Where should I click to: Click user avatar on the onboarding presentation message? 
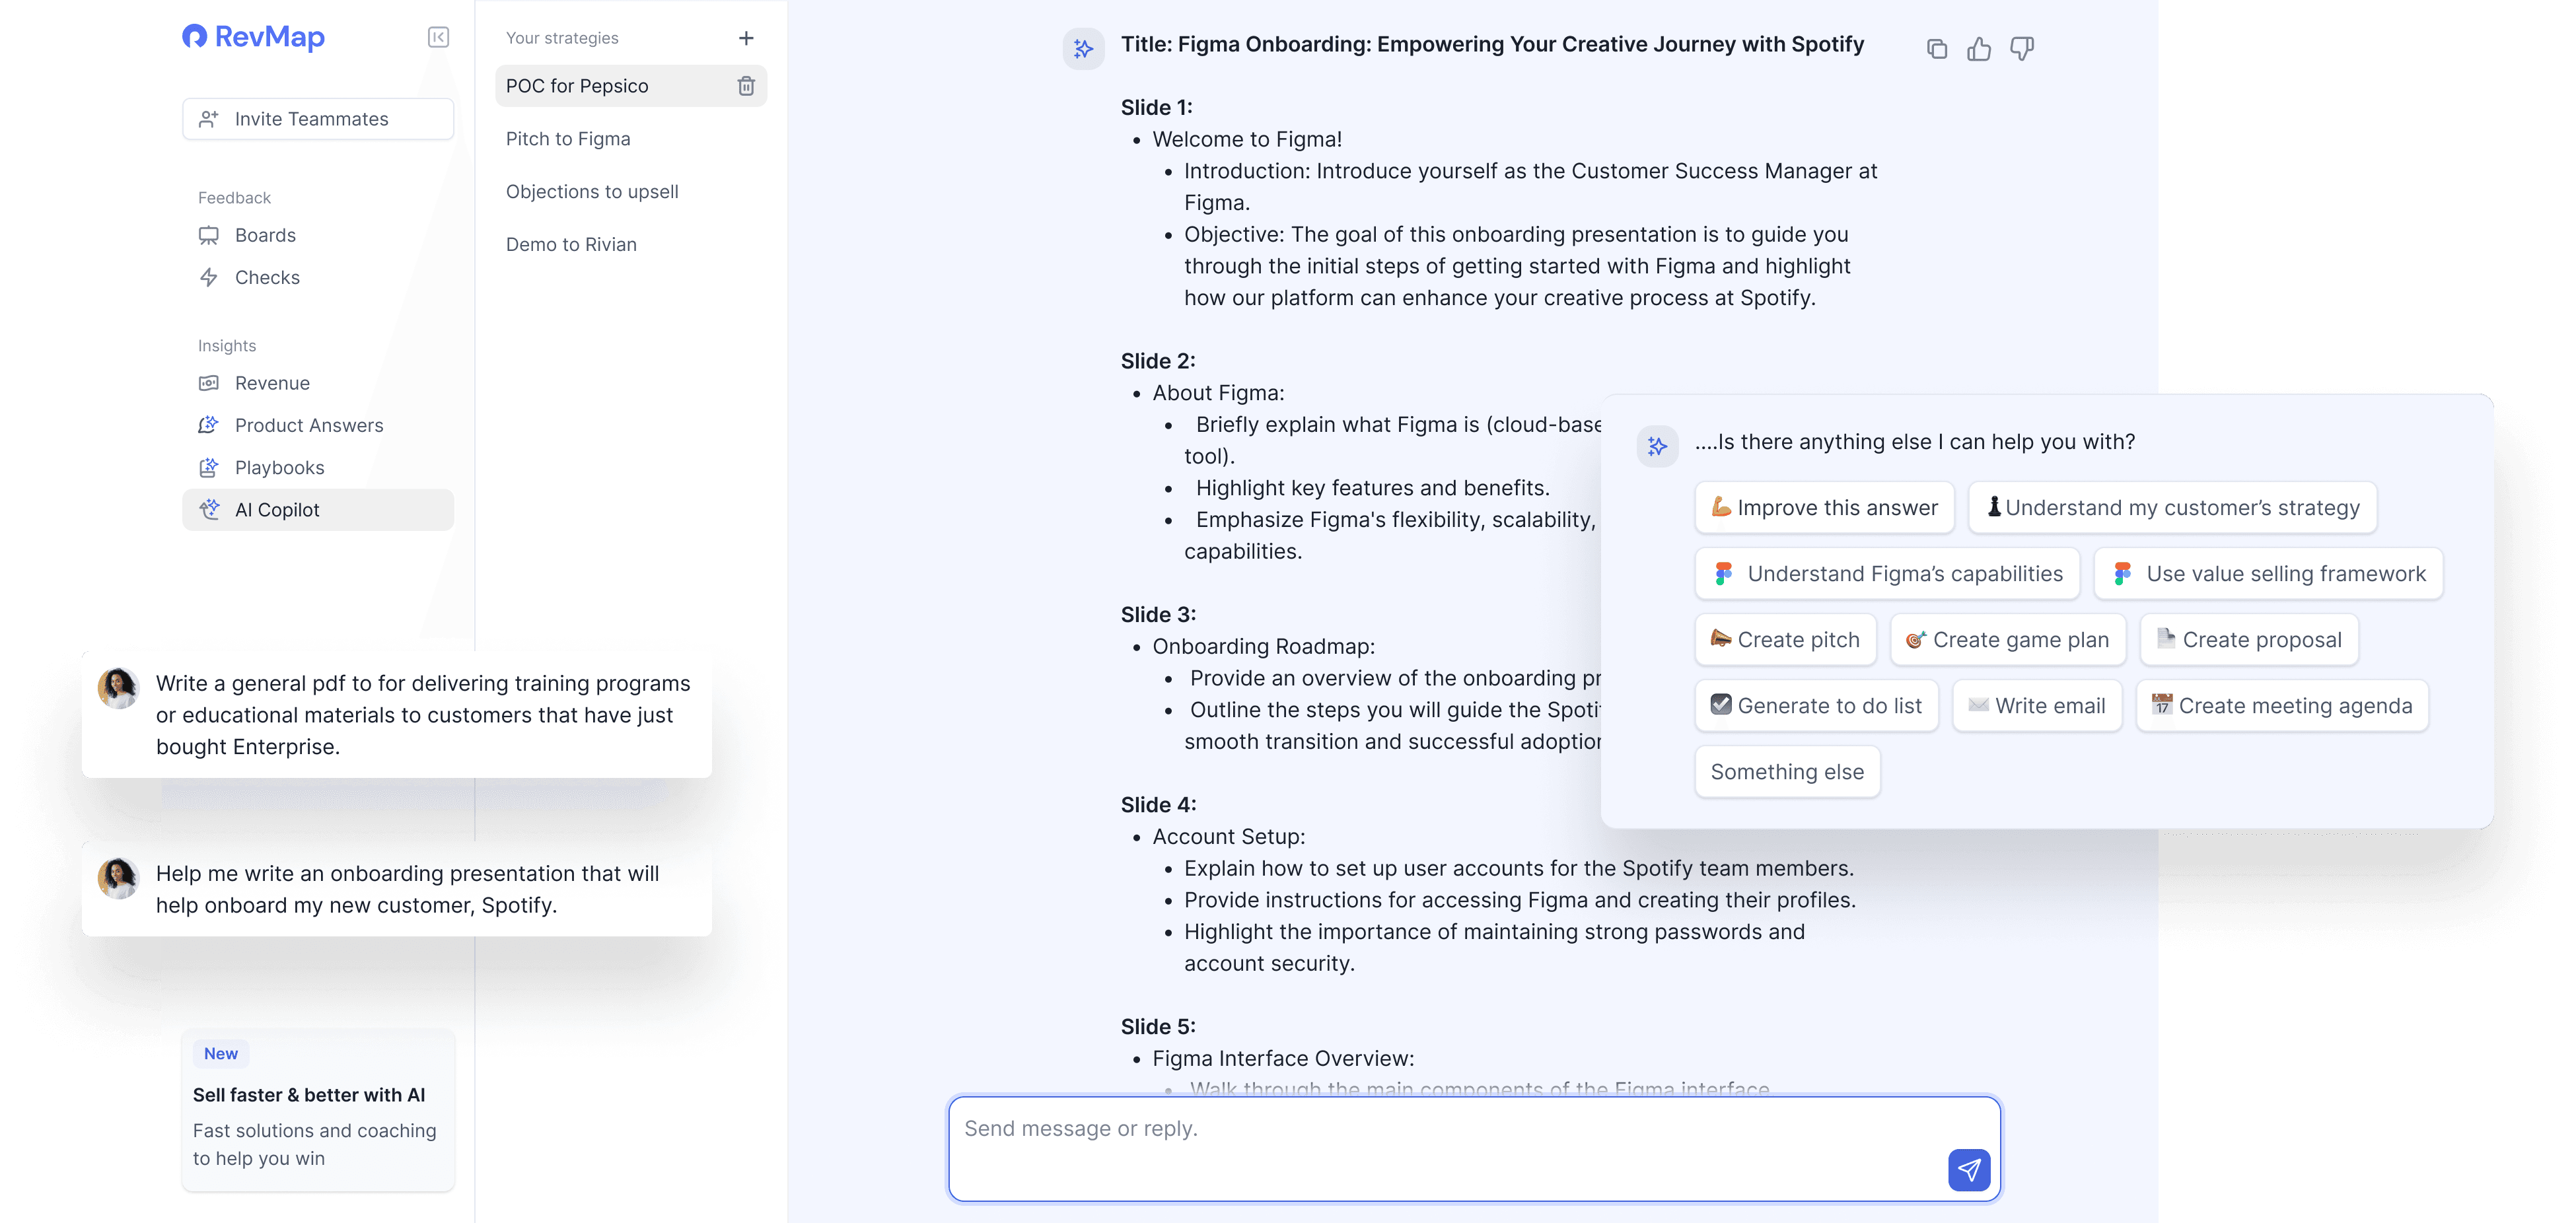click(118, 878)
